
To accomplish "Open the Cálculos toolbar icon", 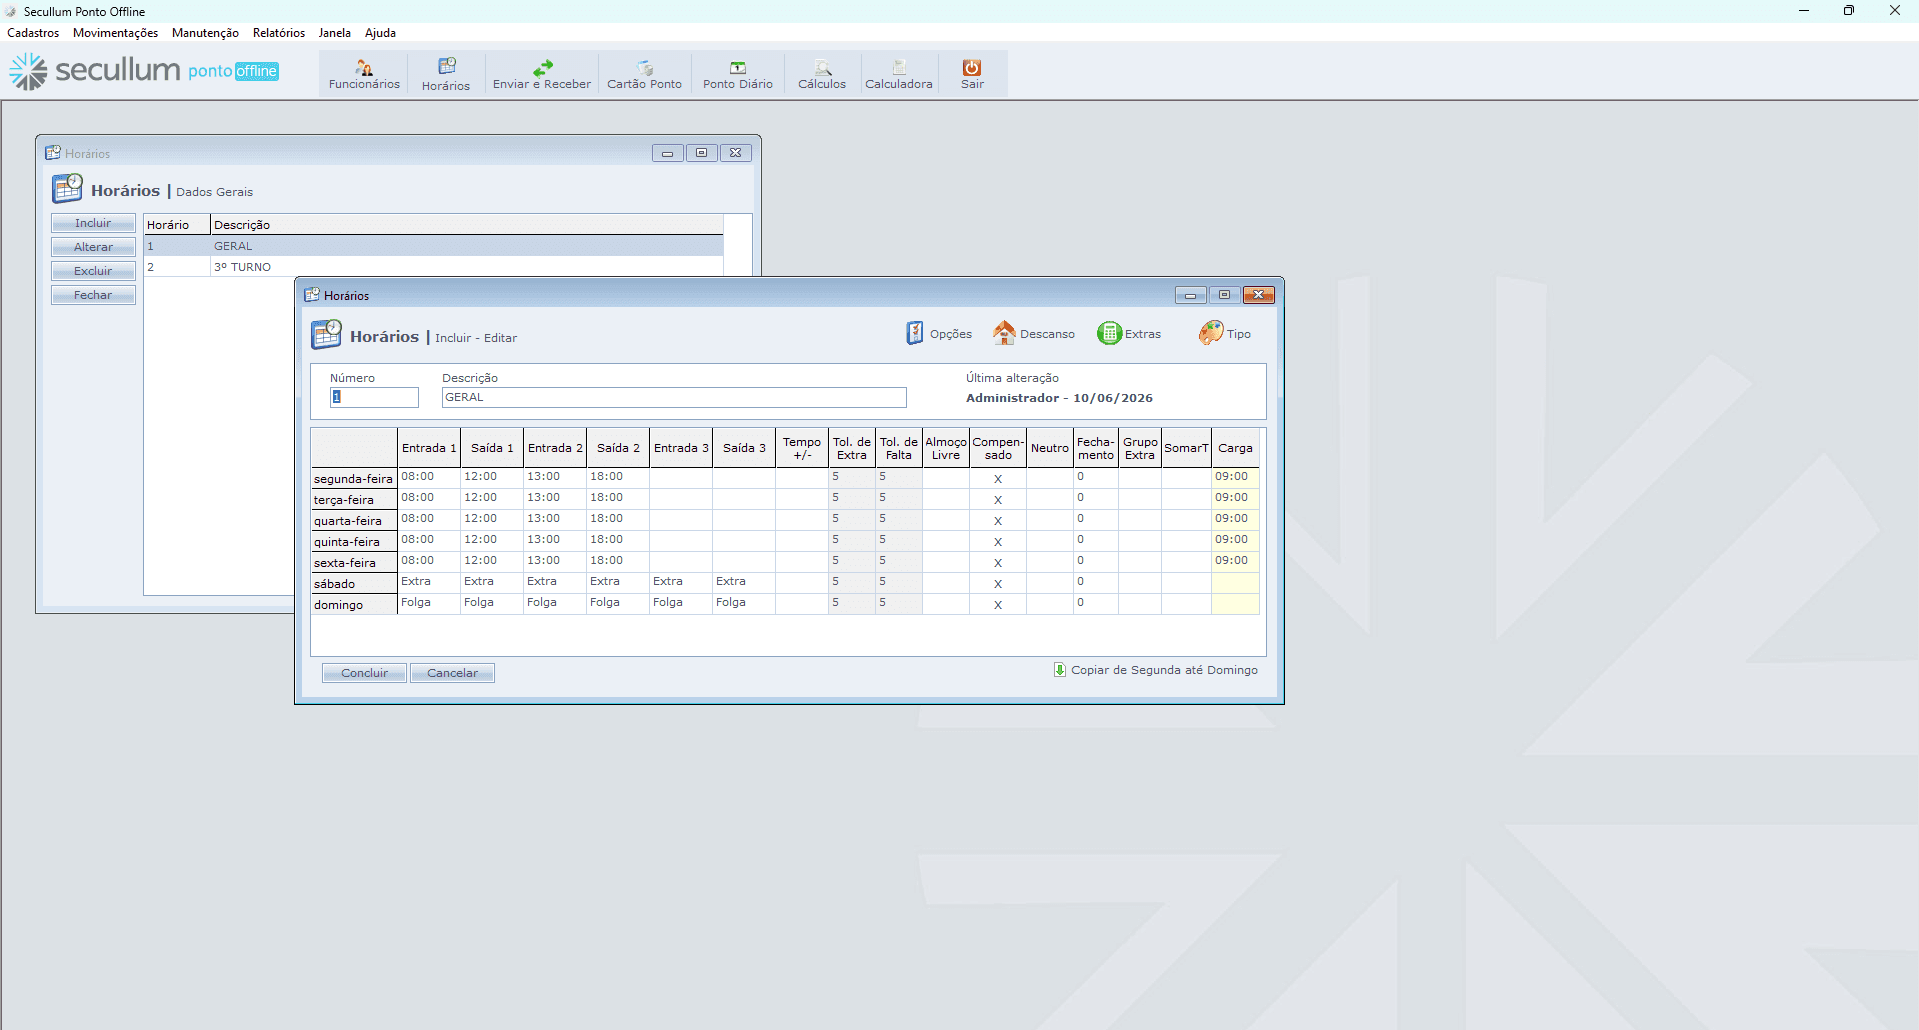I will click(822, 74).
